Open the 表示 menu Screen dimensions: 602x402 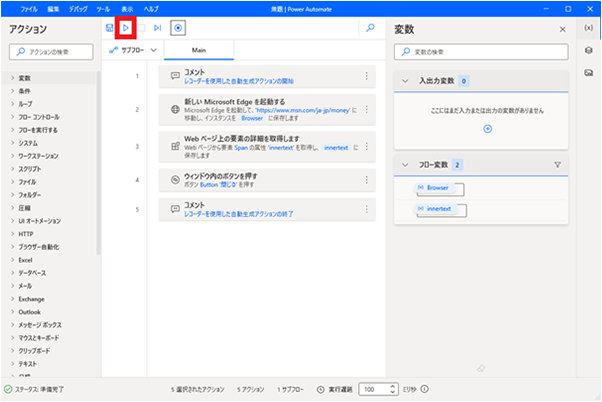tap(127, 9)
